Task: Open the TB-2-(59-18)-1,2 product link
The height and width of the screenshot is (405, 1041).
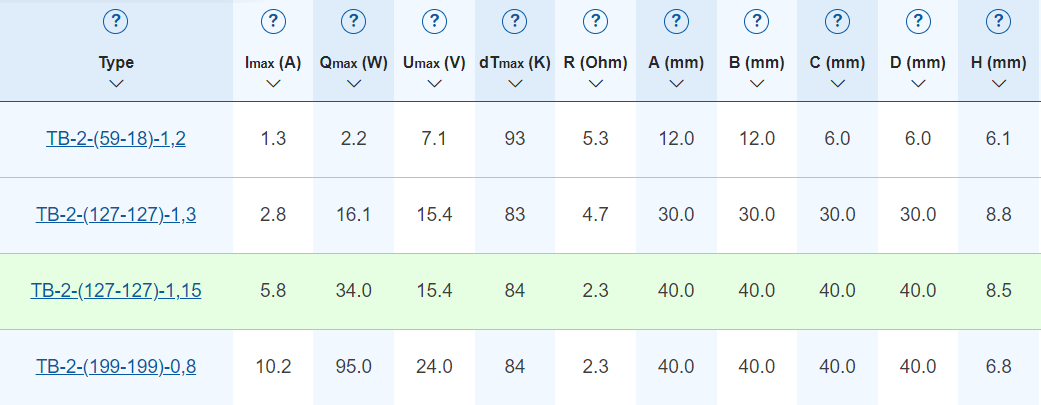Action: (116, 139)
